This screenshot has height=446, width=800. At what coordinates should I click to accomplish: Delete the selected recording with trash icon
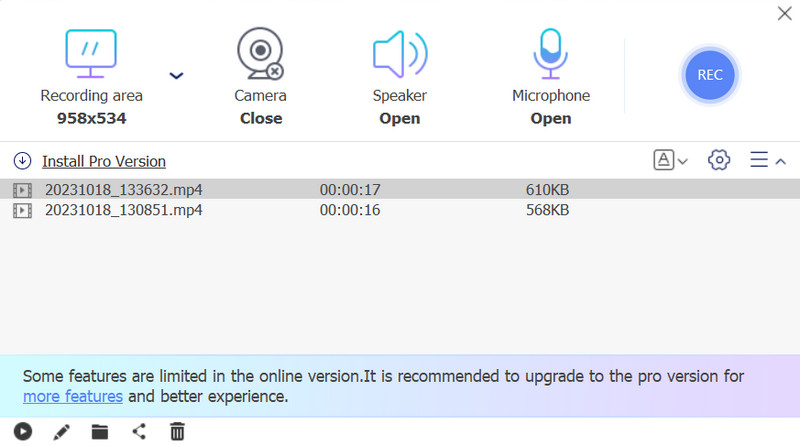[x=178, y=432]
